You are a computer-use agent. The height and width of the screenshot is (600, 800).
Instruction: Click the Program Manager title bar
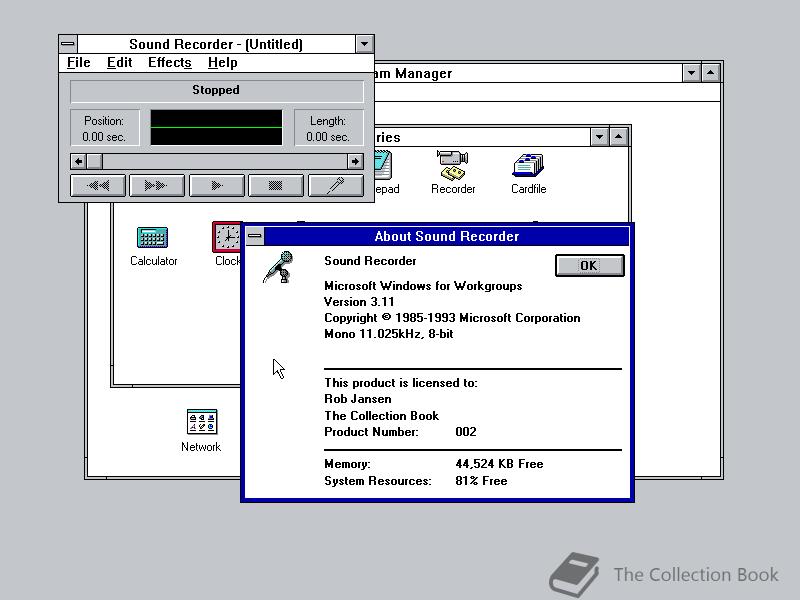point(528,73)
